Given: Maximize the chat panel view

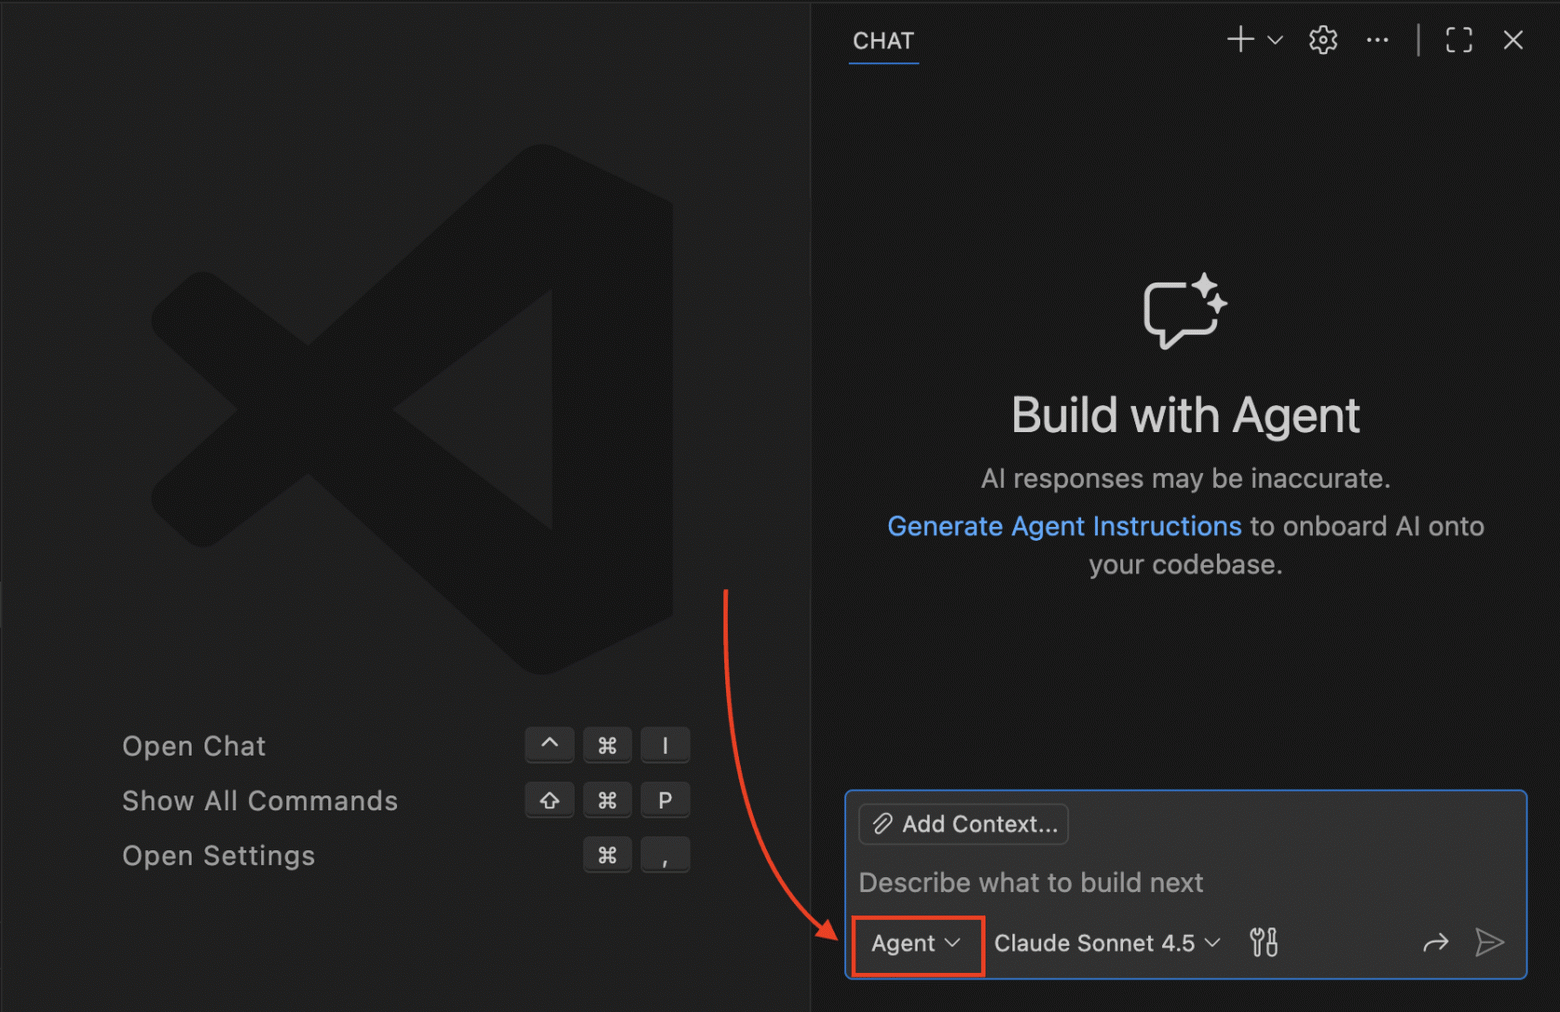Looking at the screenshot, I should coord(1458,40).
